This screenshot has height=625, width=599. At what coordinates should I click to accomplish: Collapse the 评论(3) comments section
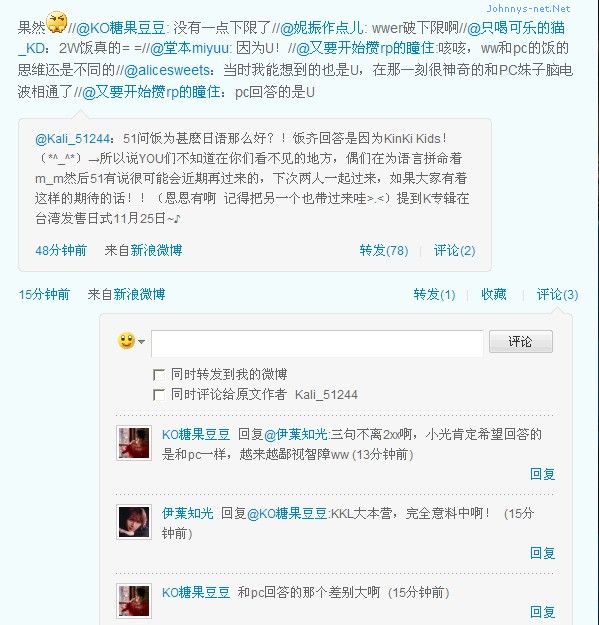[x=557, y=295]
